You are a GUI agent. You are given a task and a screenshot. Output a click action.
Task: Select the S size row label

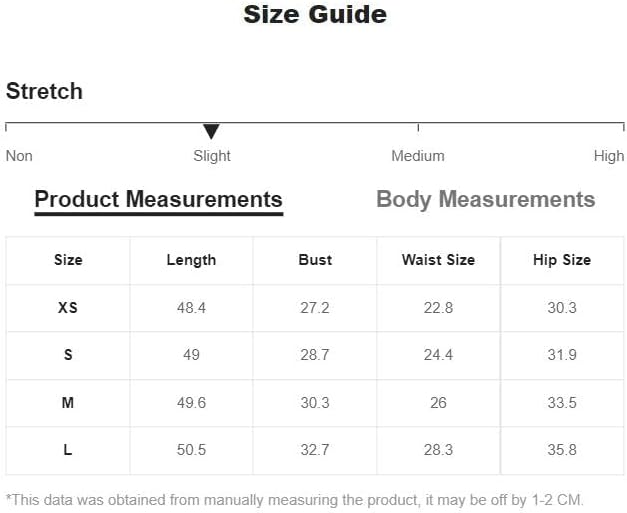point(68,355)
